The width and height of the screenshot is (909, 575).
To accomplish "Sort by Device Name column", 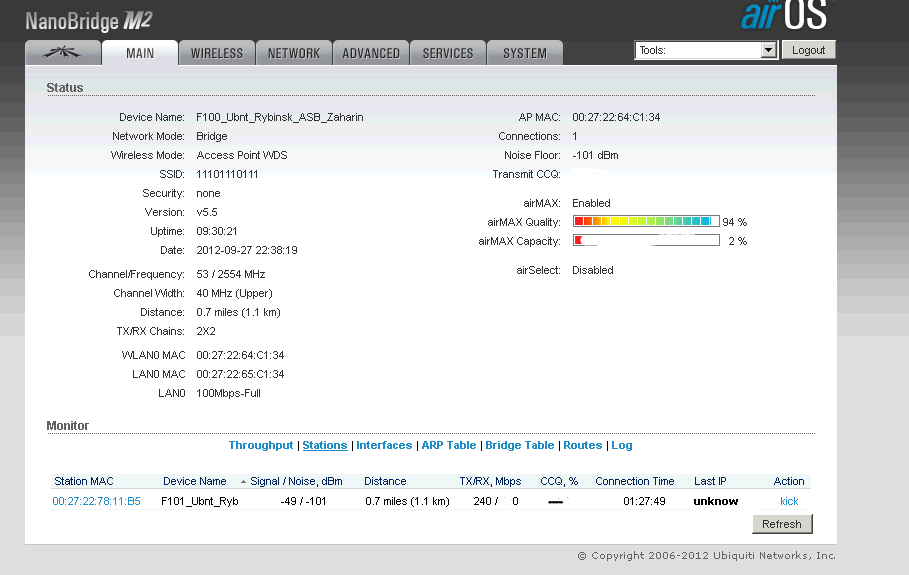I will click(194, 481).
